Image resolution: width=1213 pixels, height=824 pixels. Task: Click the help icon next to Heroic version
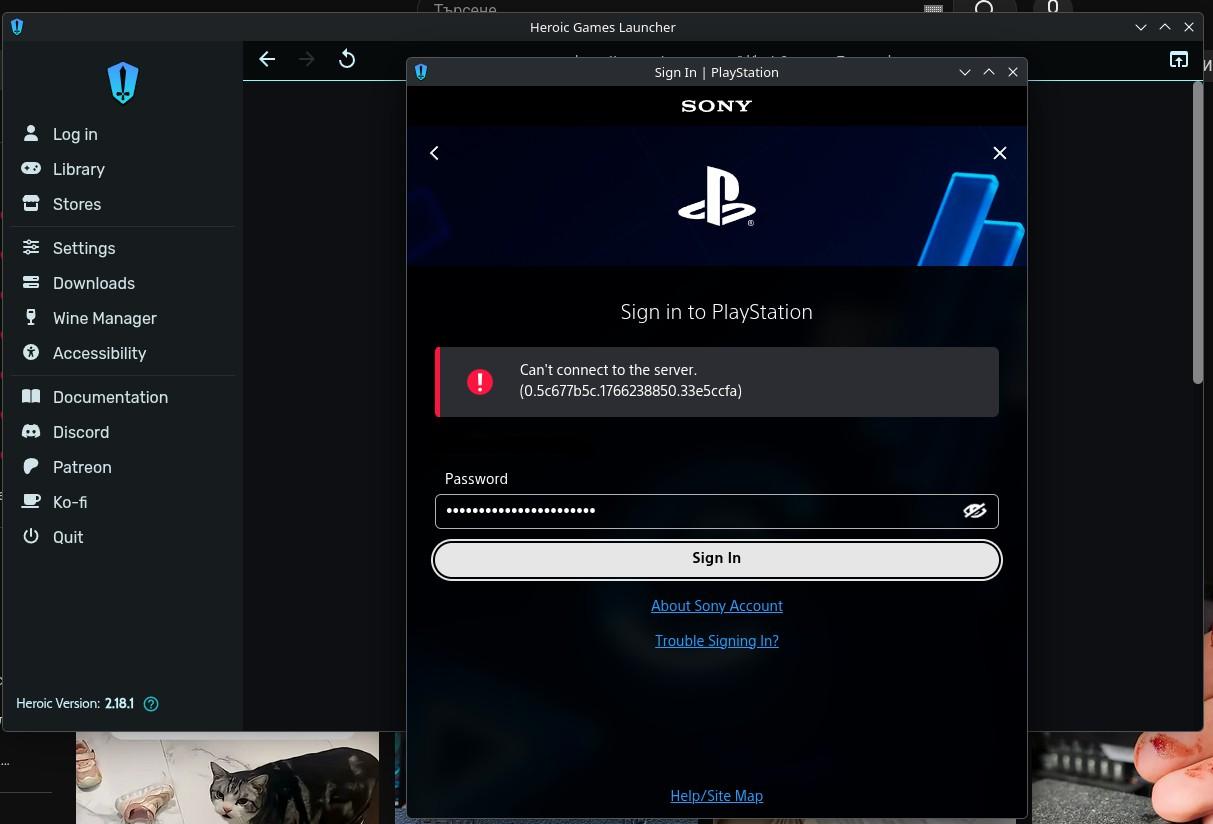(151, 704)
